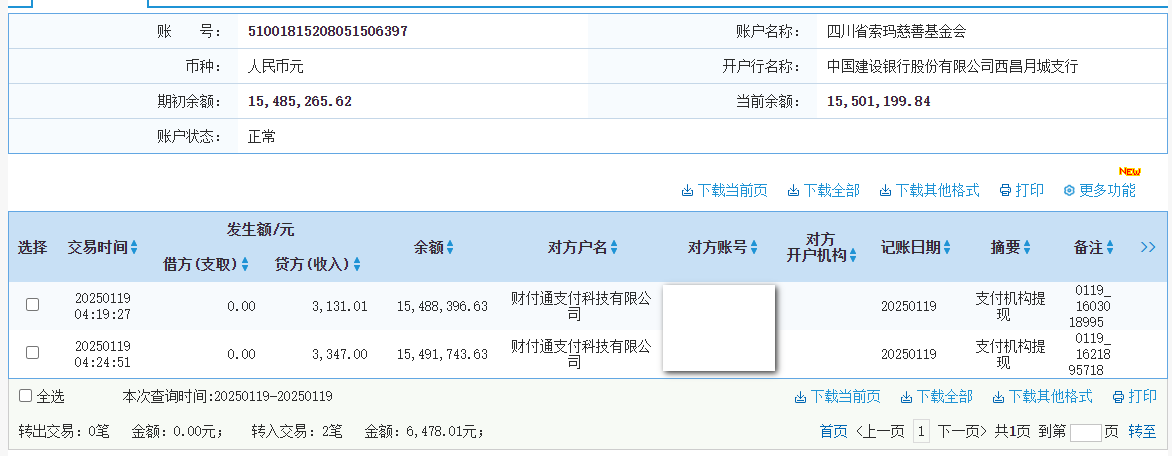
Task: Sort by 对方账号 counterparty account
Action: (753, 247)
